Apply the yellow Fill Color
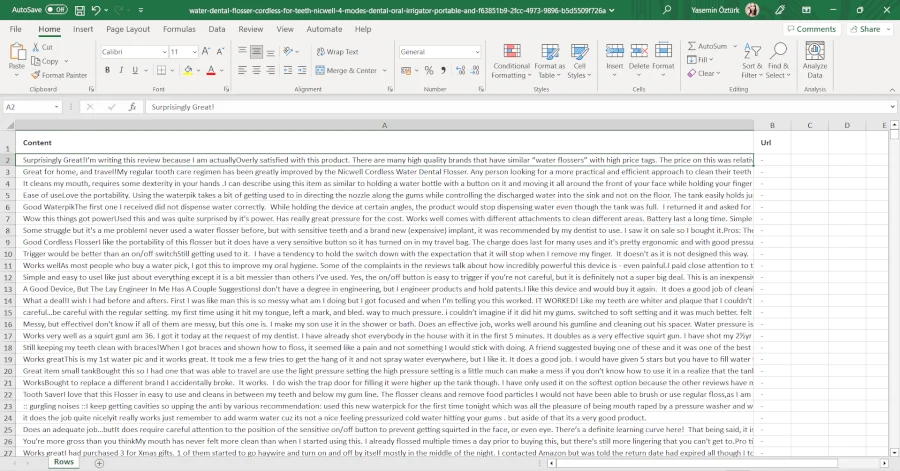The height and width of the screenshot is (471, 900). 188,70
